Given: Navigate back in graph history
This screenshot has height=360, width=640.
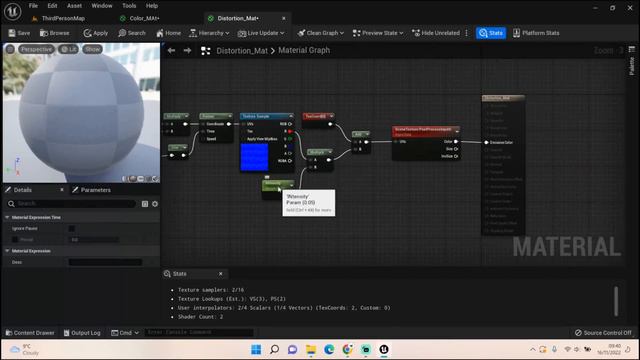Looking at the screenshot, I should [171, 51].
